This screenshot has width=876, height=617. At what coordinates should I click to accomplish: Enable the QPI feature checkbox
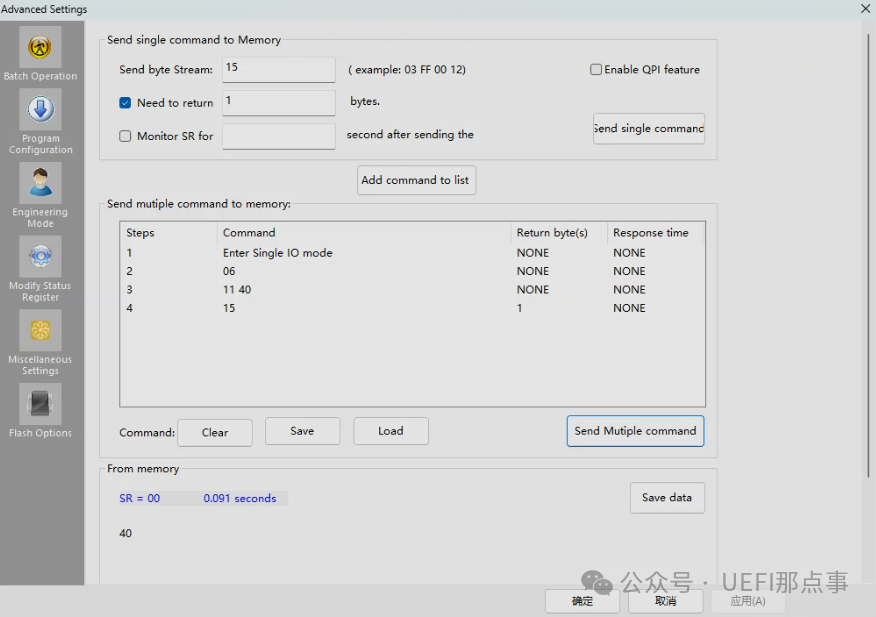pos(596,70)
